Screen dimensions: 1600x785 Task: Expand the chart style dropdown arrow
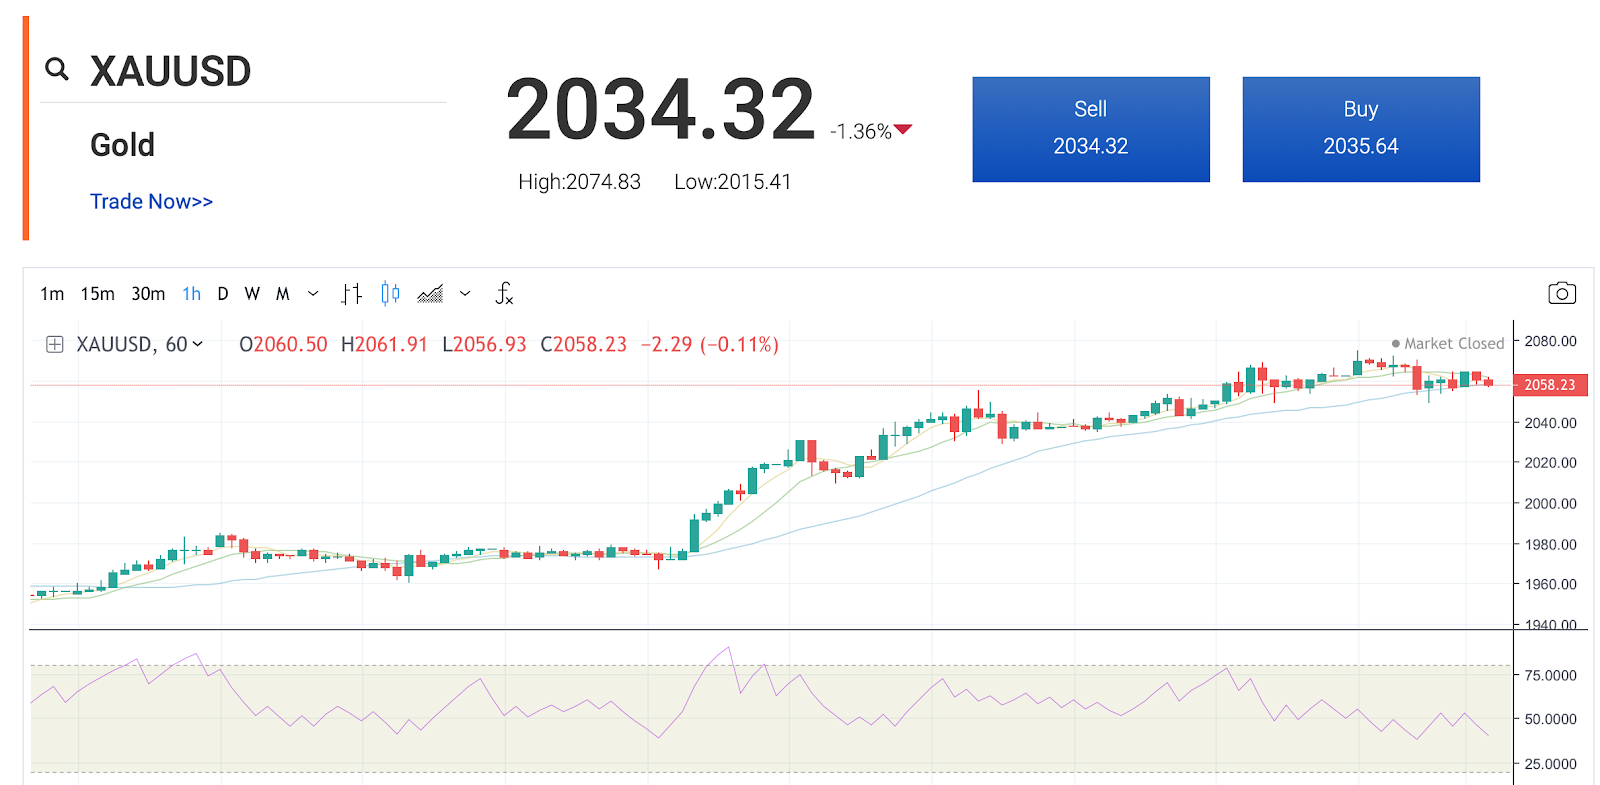click(465, 294)
